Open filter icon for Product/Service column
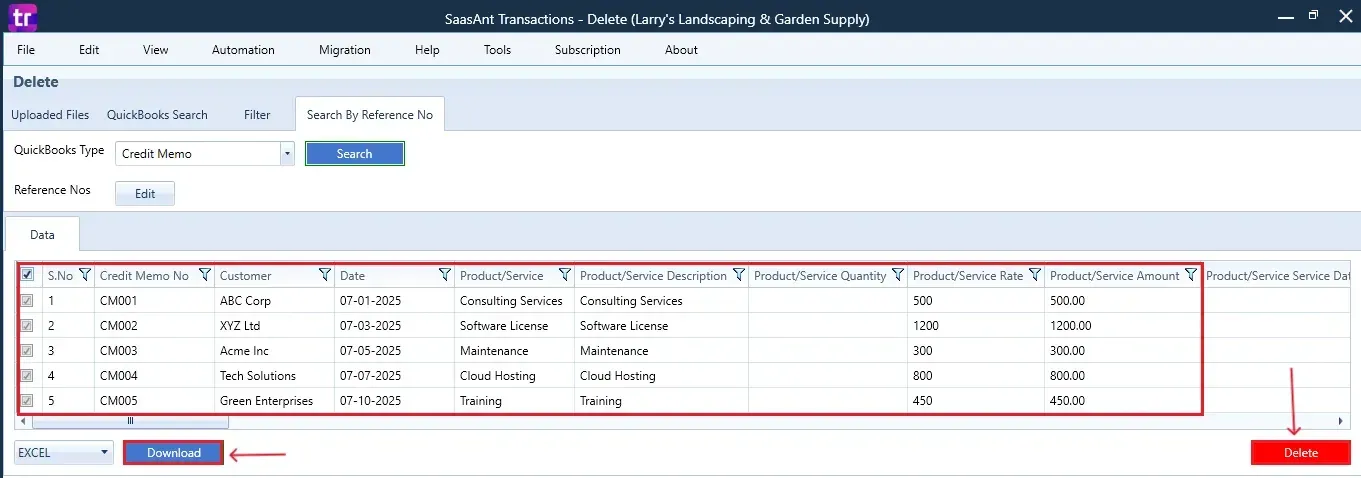 tap(565, 275)
